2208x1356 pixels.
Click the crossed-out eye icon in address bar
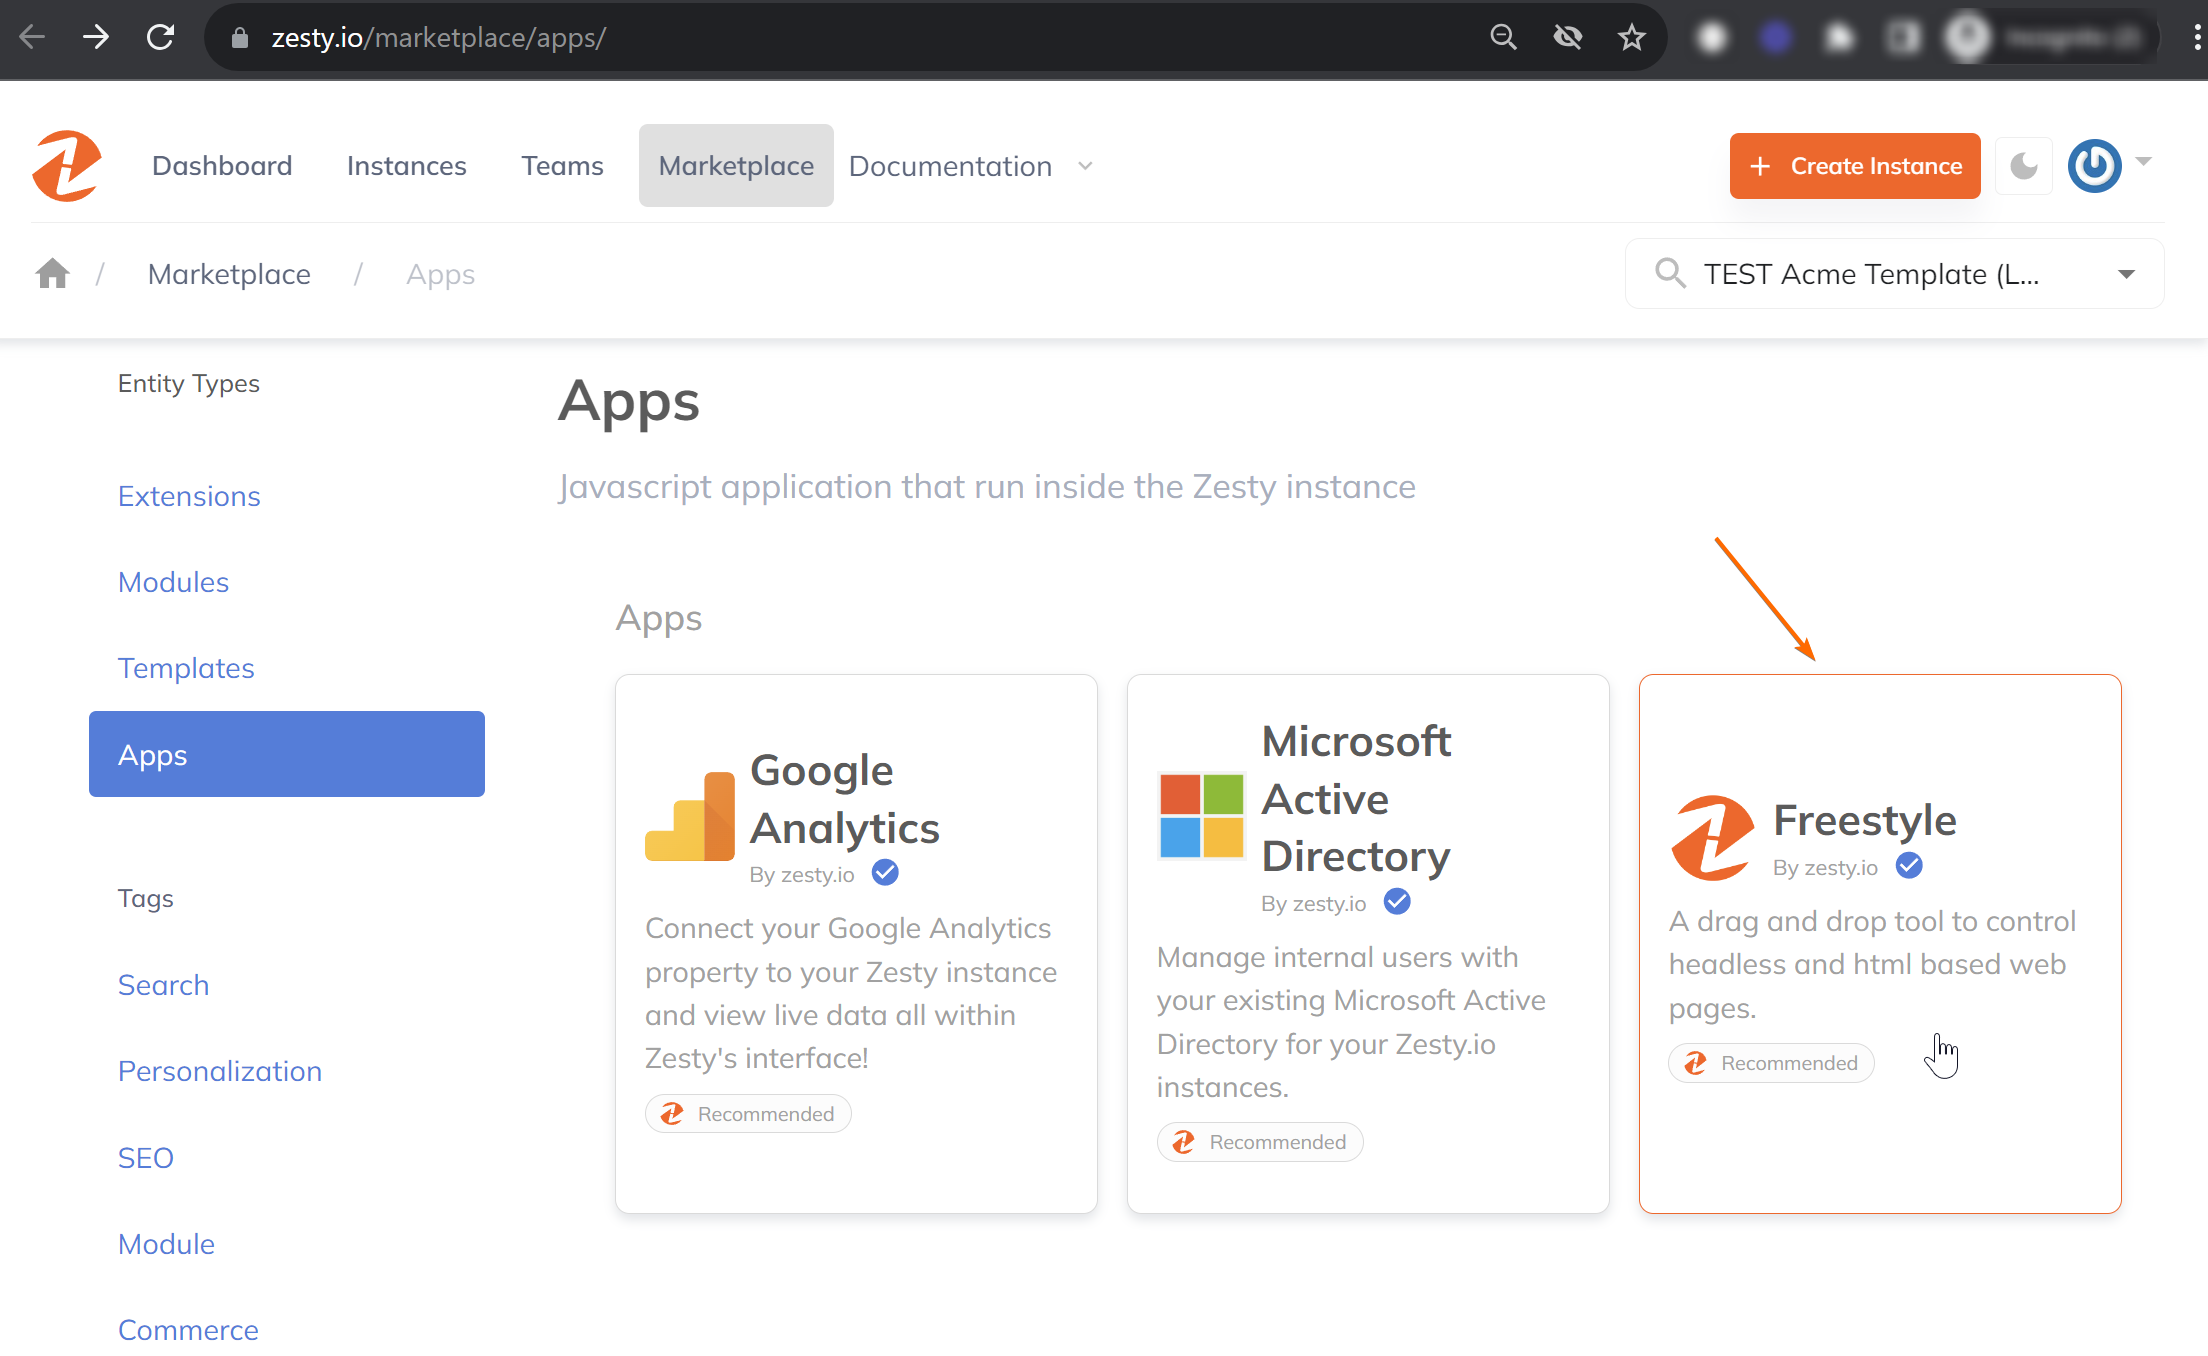pos(1567,38)
